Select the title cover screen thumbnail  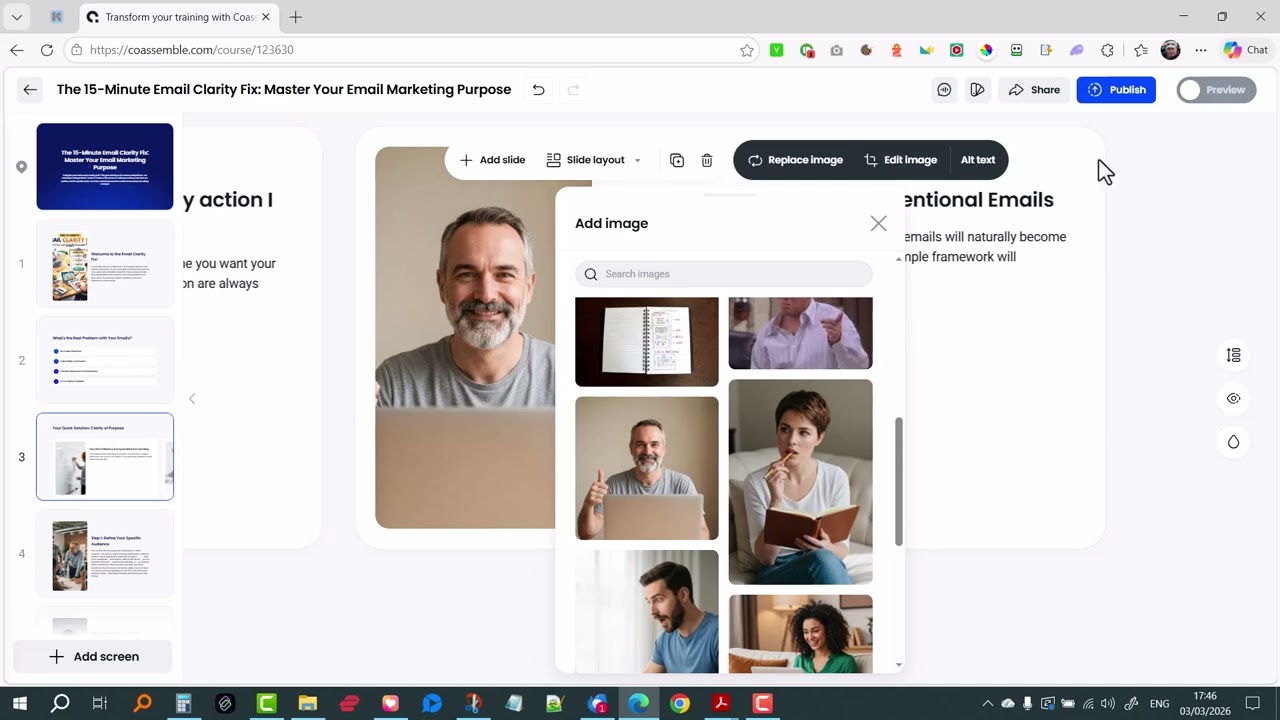click(x=105, y=167)
